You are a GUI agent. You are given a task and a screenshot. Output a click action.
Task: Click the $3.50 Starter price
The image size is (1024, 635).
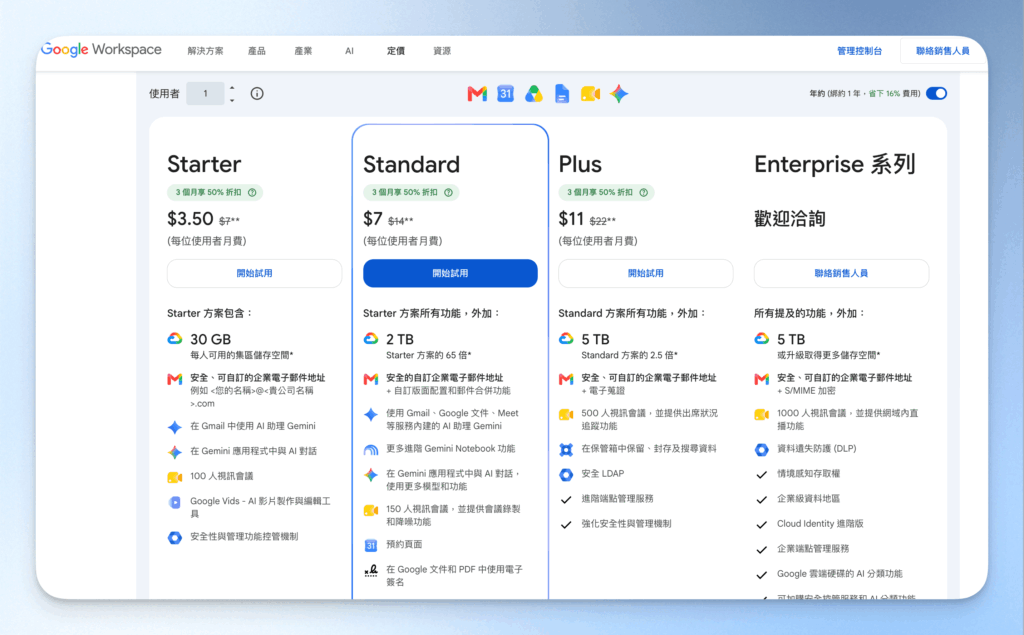[190, 218]
